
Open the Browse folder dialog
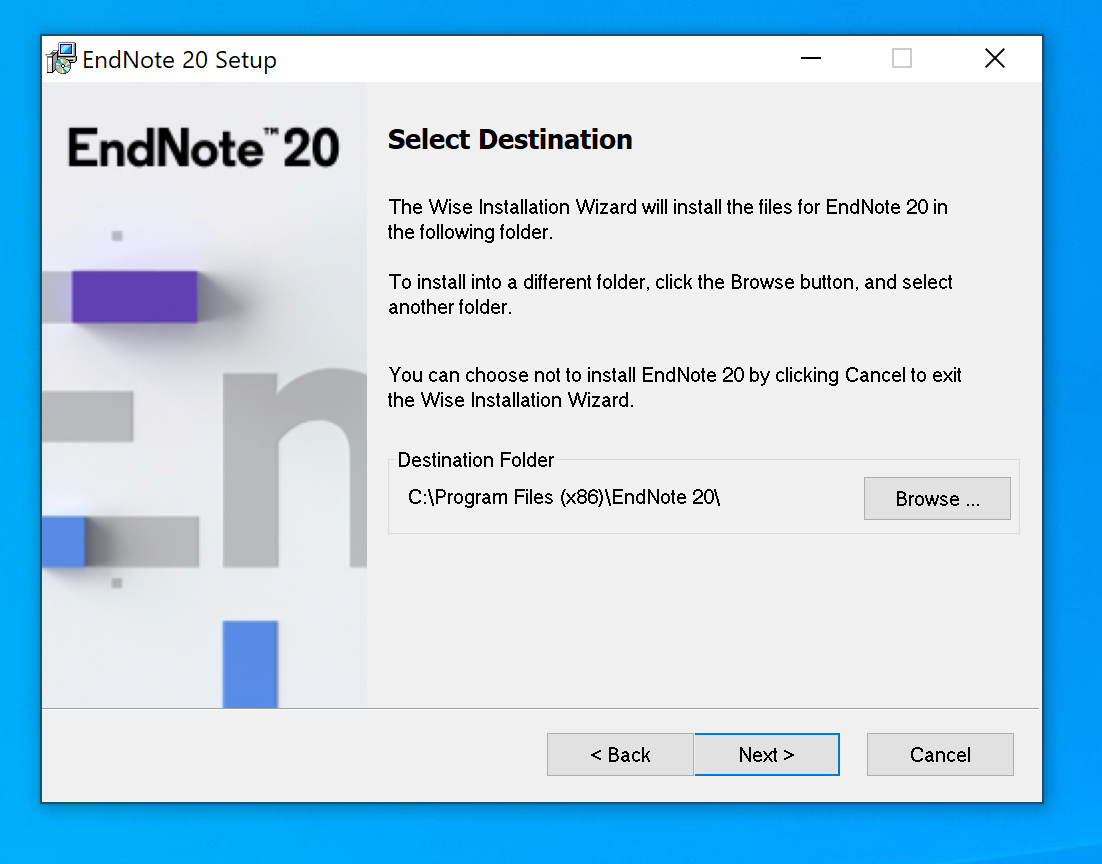[x=937, y=499]
